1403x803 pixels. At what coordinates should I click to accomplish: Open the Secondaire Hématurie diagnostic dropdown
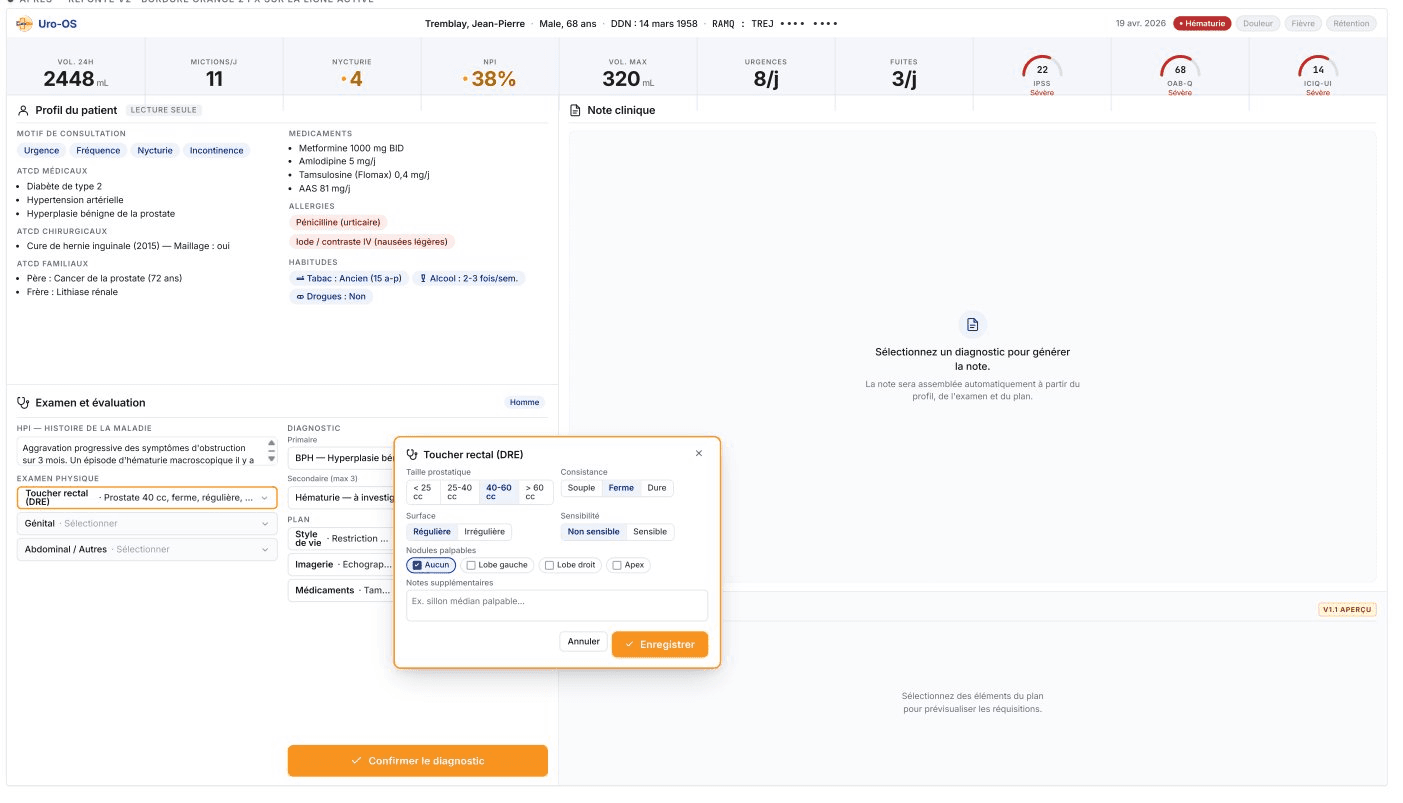tap(341, 497)
